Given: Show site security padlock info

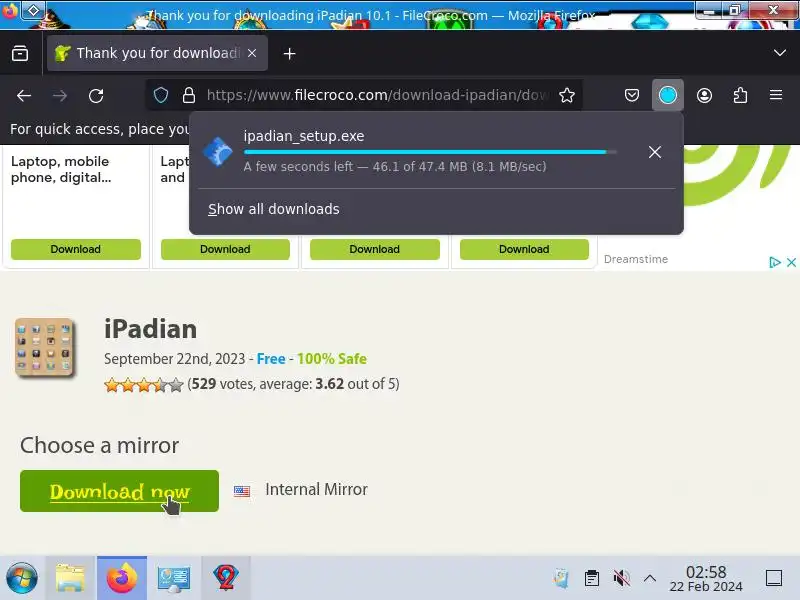Looking at the screenshot, I should [x=189, y=95].
